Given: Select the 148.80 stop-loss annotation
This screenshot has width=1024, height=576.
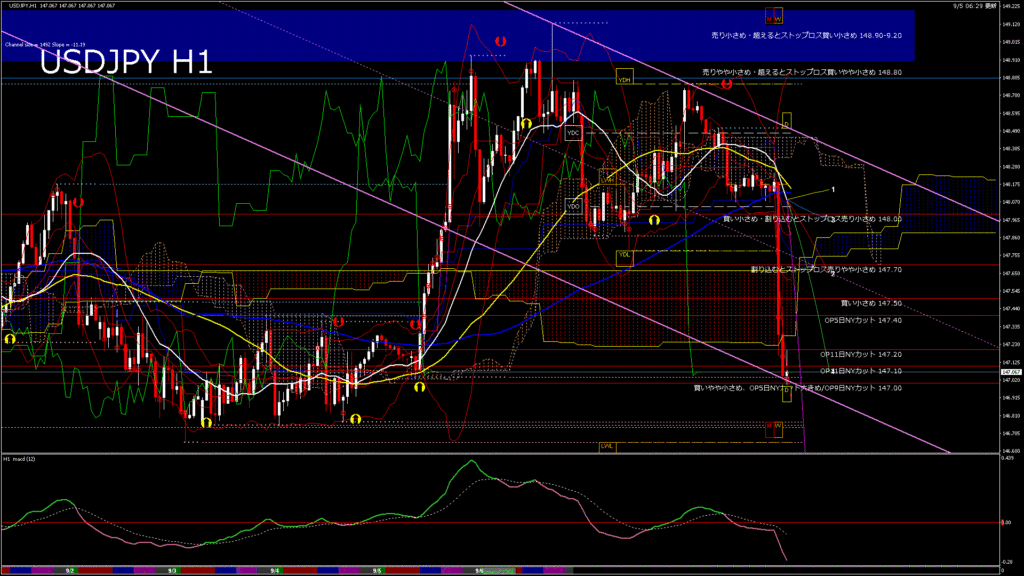Looking at the screenshot, I should (802, 72).
